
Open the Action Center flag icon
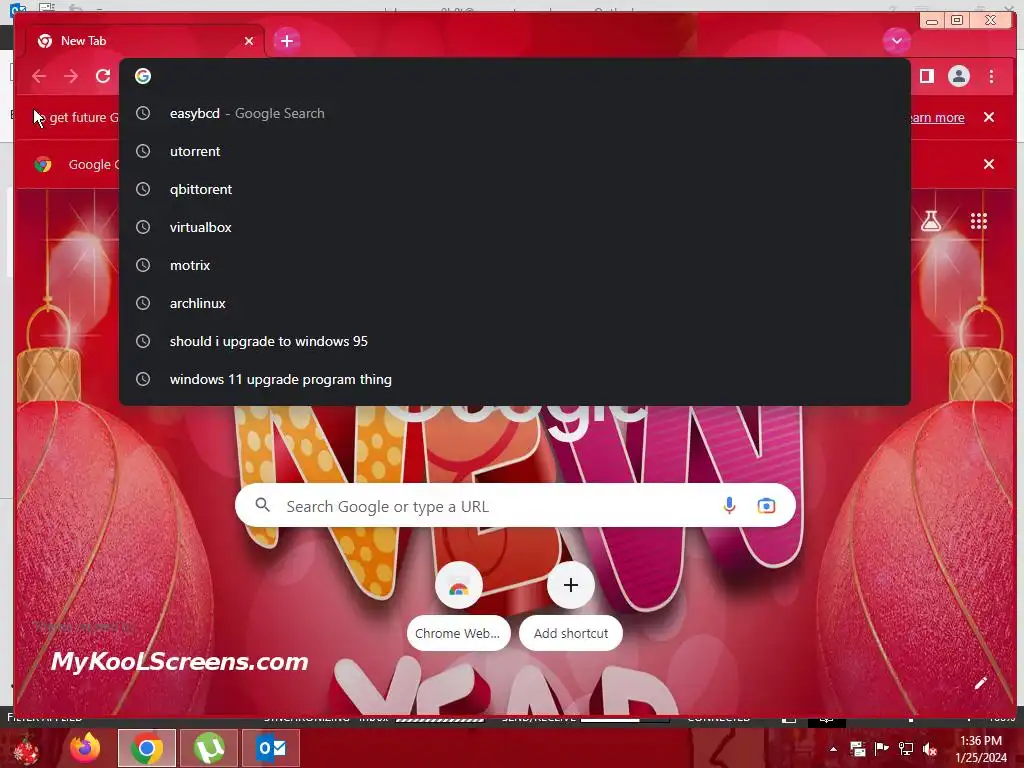[x=882, y=749]
